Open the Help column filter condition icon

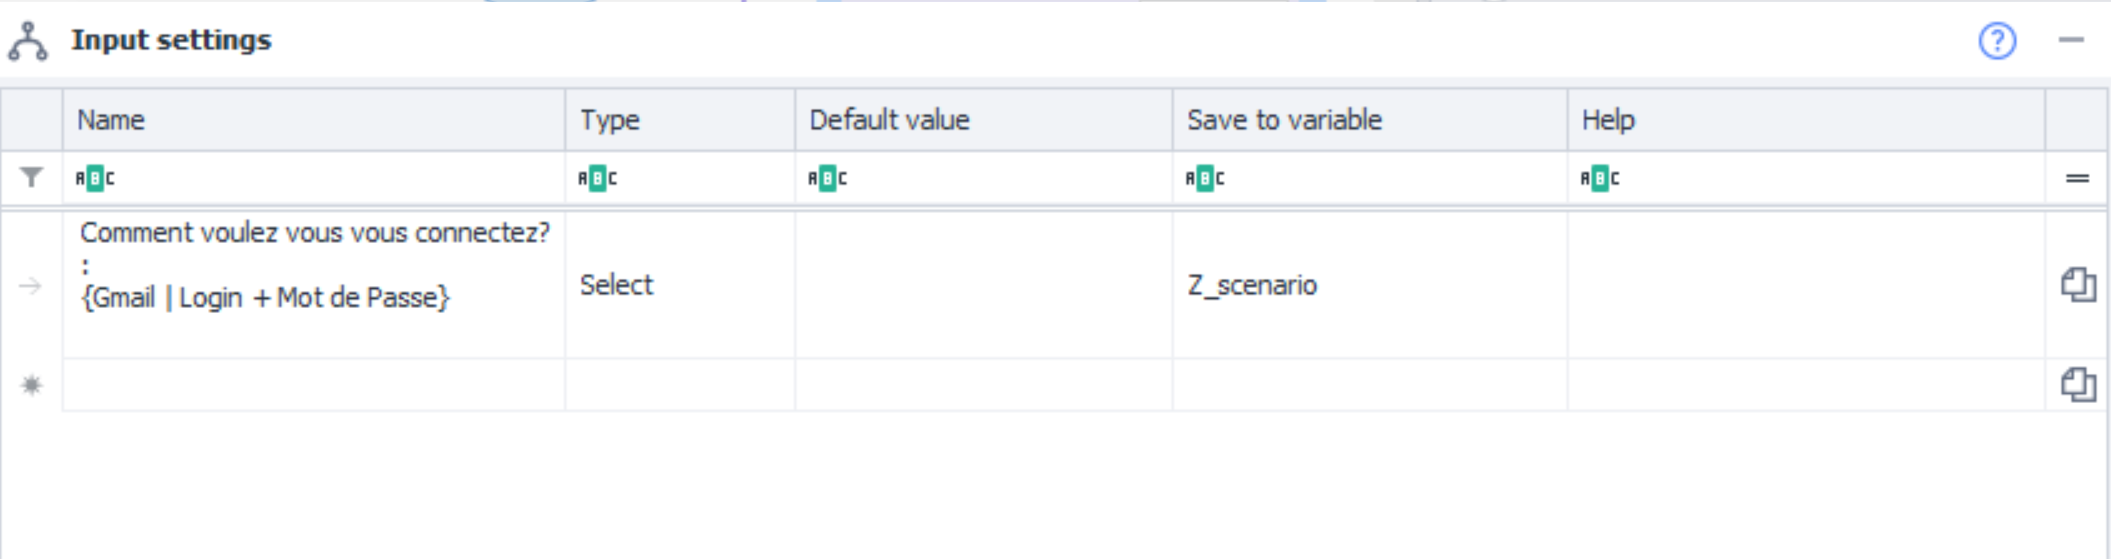click(1600, 179)
